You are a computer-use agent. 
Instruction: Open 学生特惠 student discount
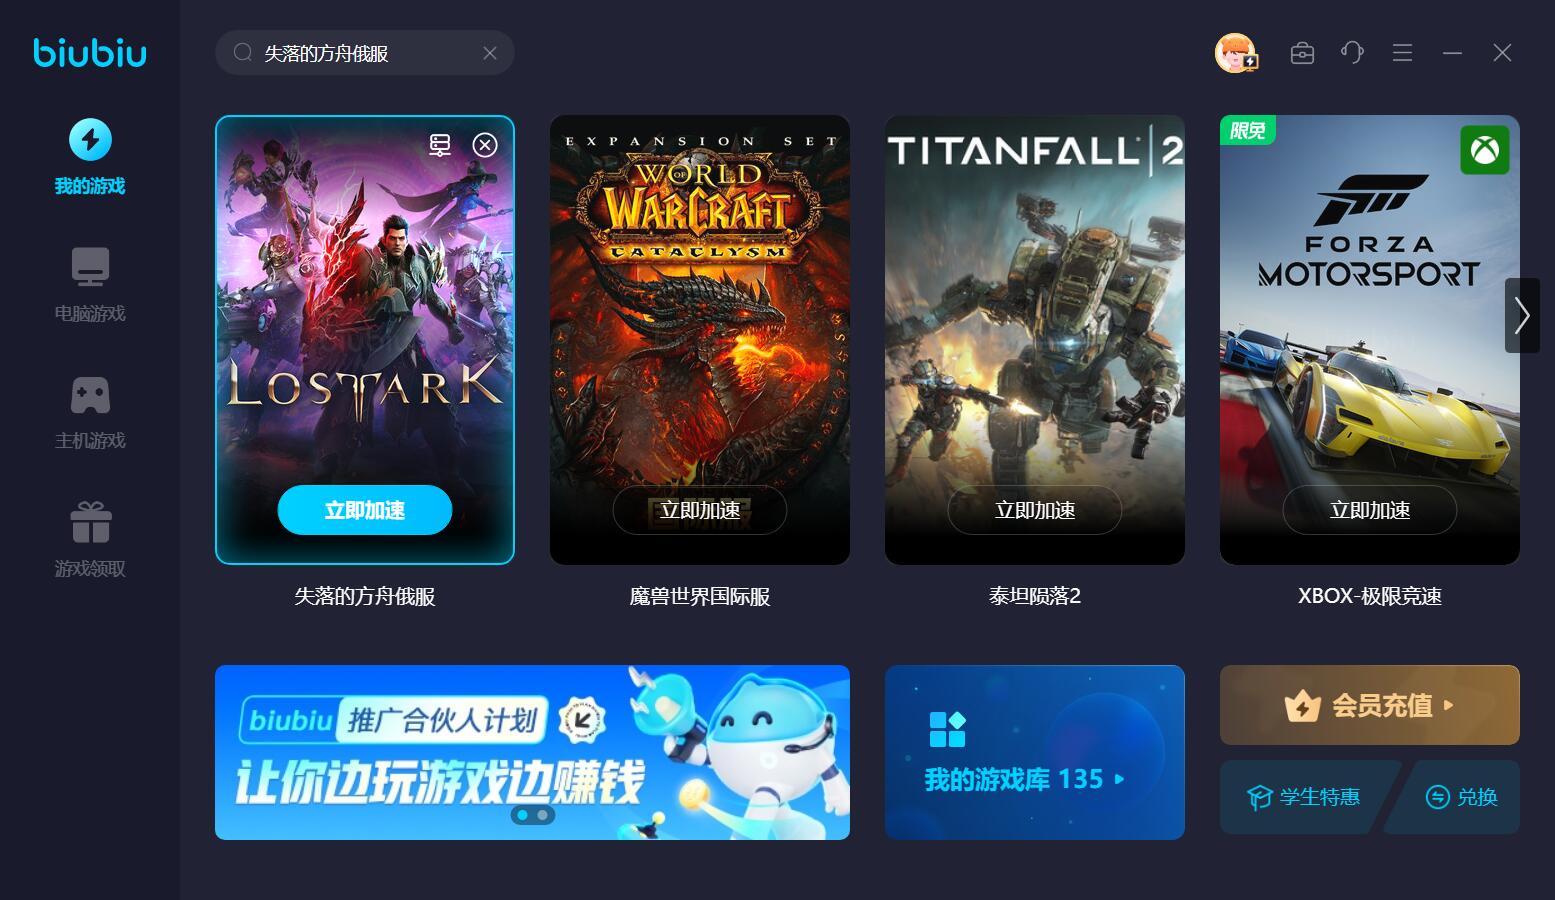tap(1304, 797)
